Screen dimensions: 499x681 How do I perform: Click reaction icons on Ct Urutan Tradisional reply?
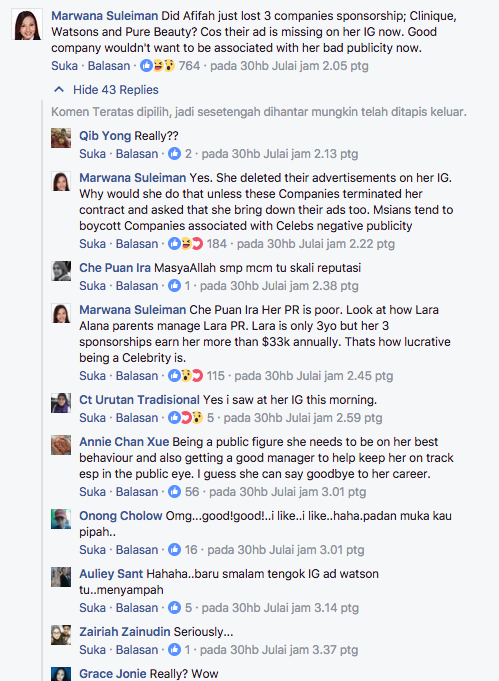[185, 418]
